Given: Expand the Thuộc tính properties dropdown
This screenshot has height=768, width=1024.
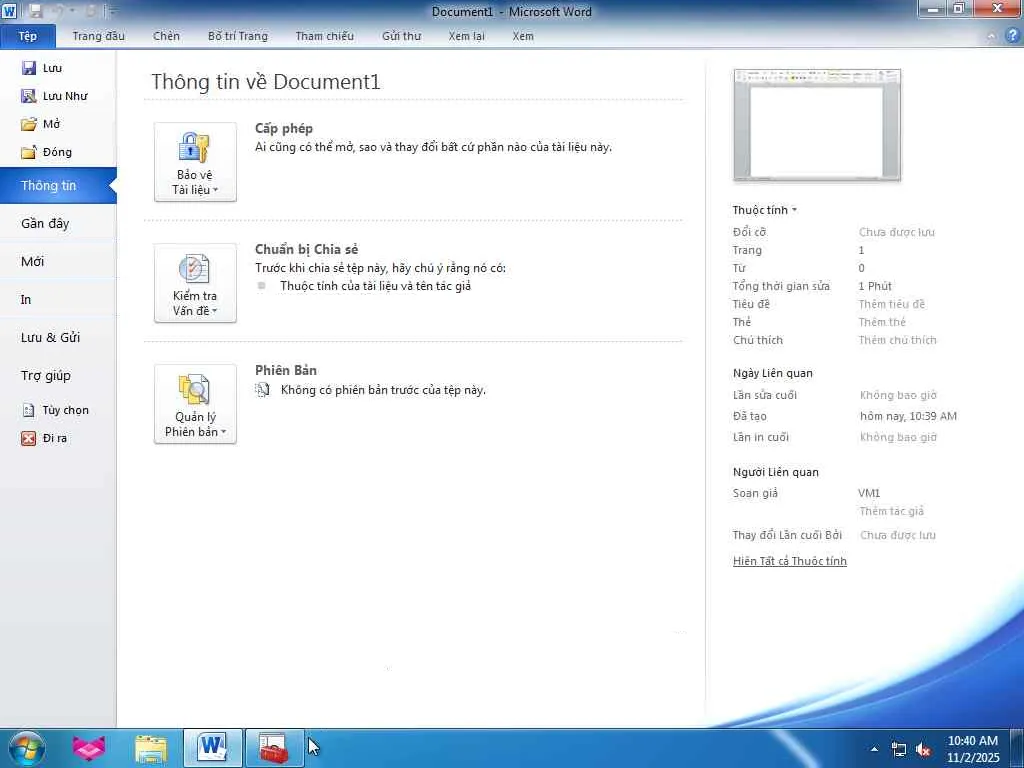Looking at the screenshot, I should [x=765, y=210].
